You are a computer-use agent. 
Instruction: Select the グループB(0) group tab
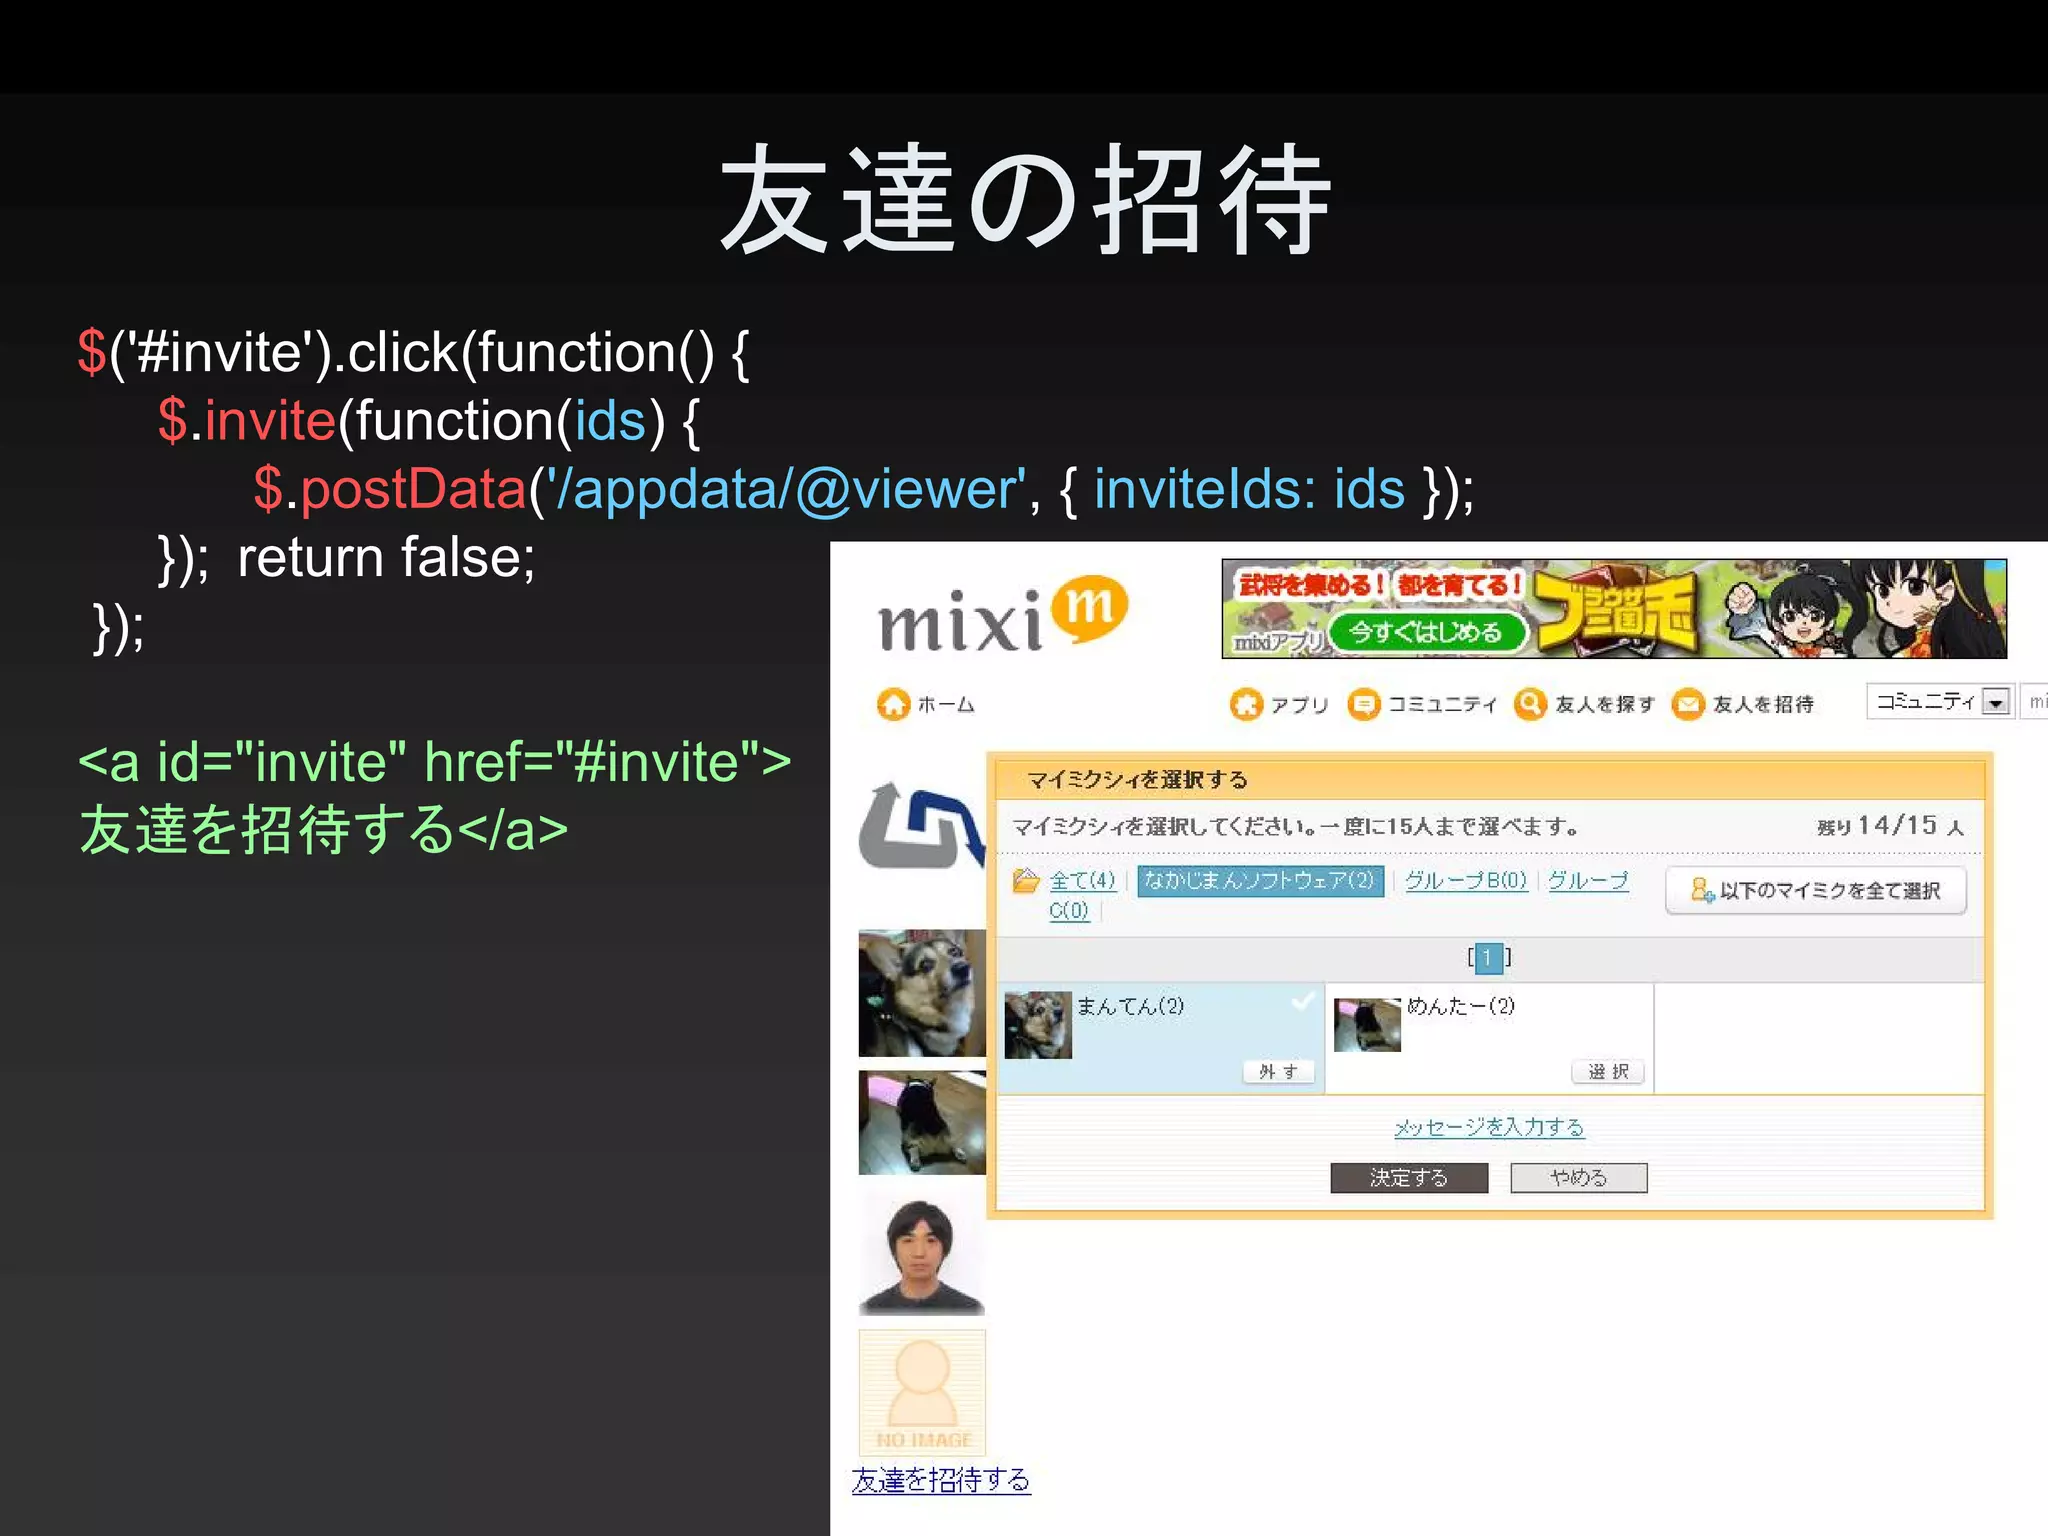click(x=1466, y=880)
